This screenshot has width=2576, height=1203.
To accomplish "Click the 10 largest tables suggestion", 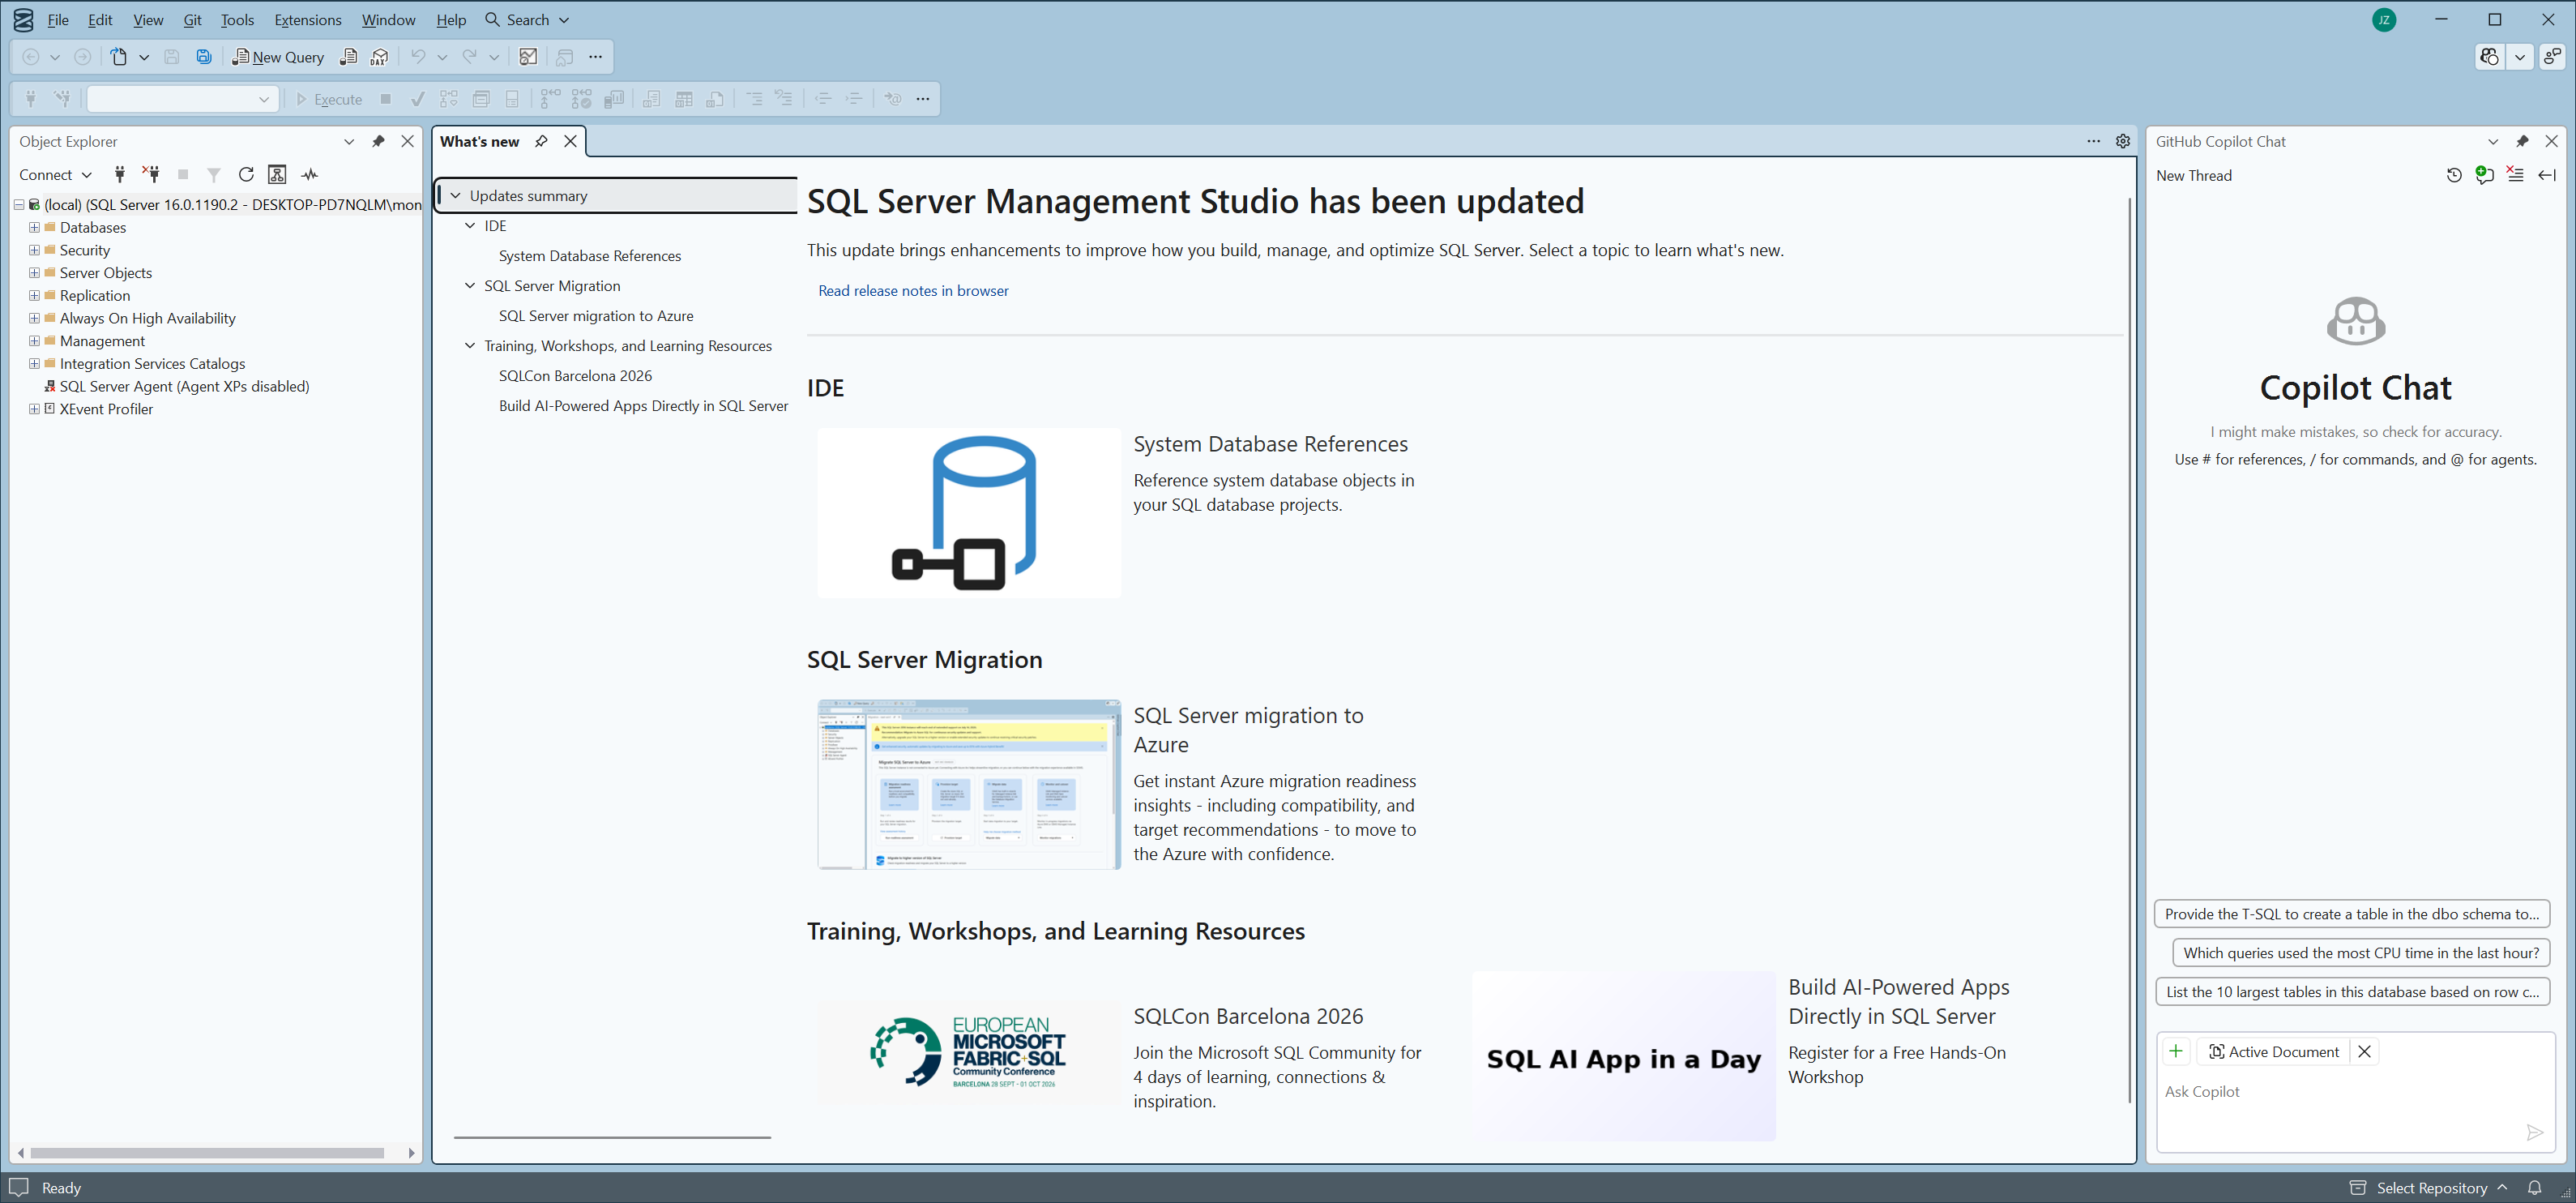I will coord(2352,992).
